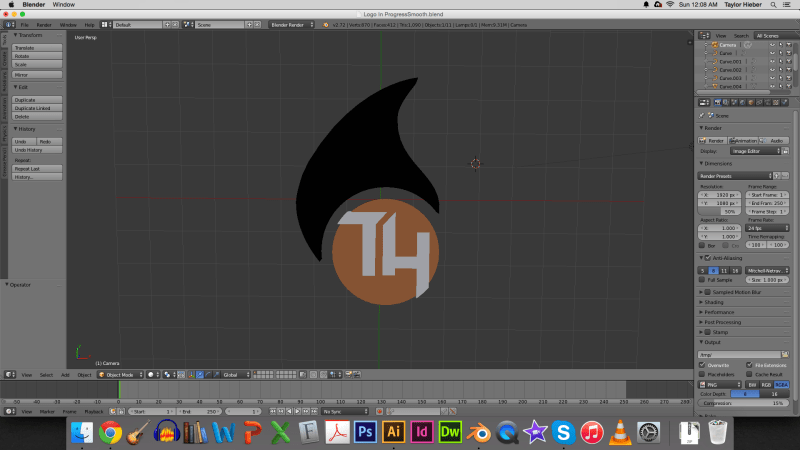This screenshot has width=800, height=450.
Task: Select the scale manipulator icon
Action: (216, 374)
